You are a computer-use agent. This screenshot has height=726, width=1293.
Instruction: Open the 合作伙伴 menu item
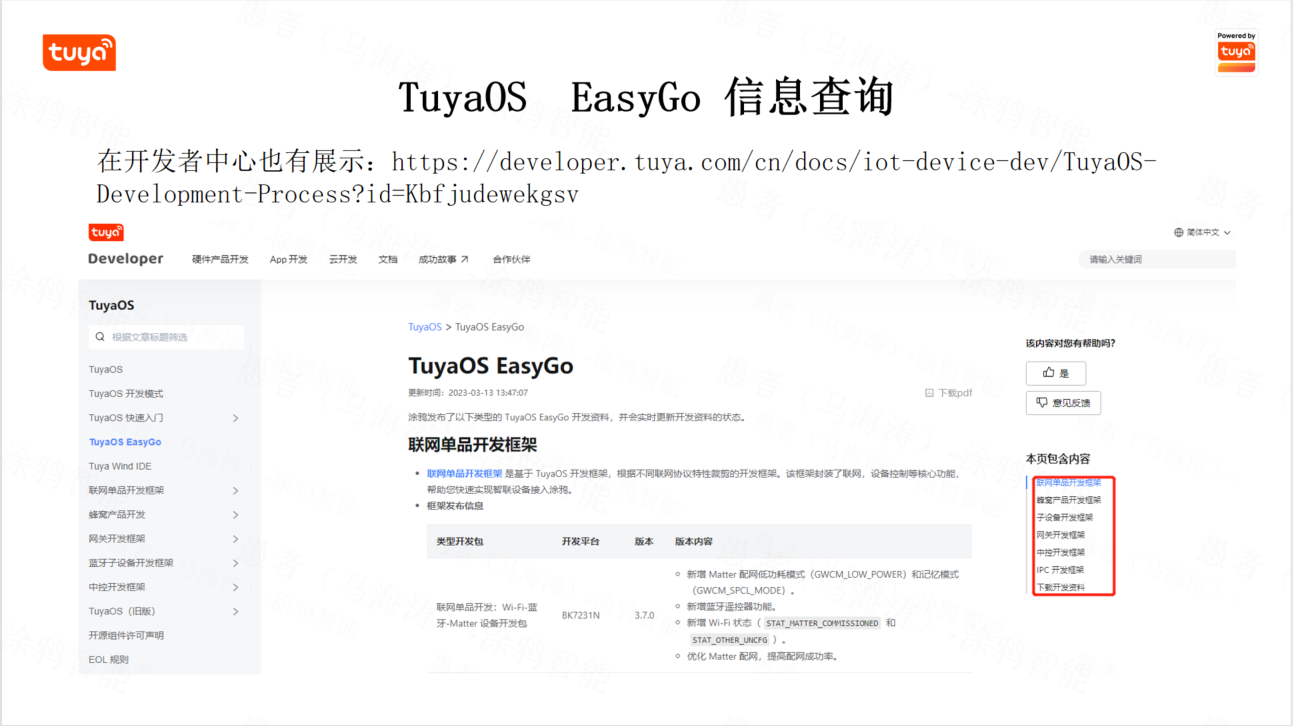[511, 259]
